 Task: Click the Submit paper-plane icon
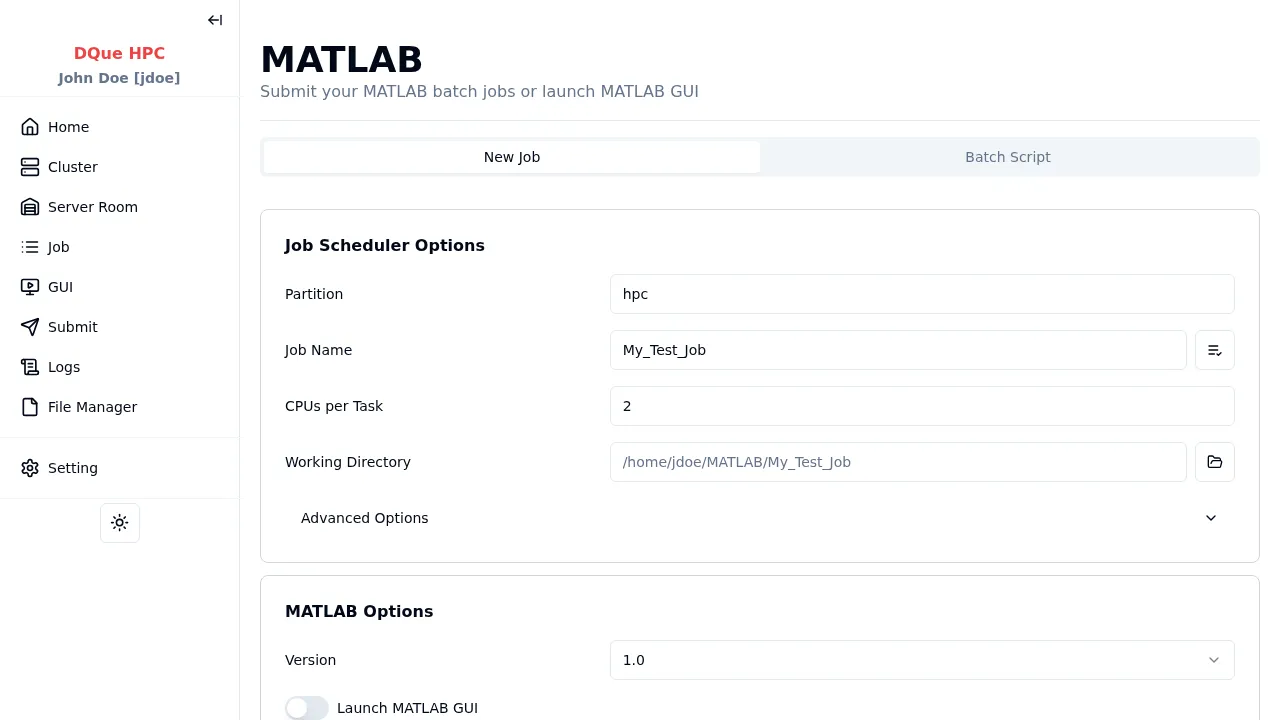pos(30,327)
